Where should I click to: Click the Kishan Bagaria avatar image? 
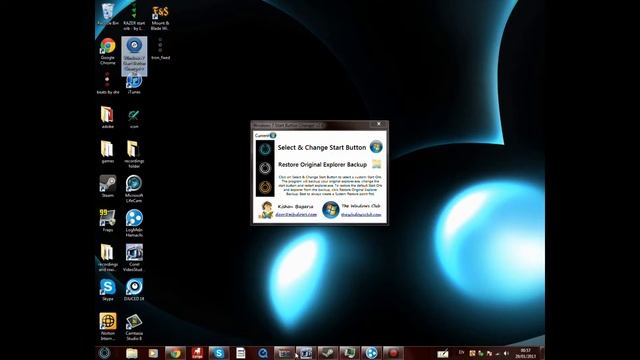click(x=266, y=210)
